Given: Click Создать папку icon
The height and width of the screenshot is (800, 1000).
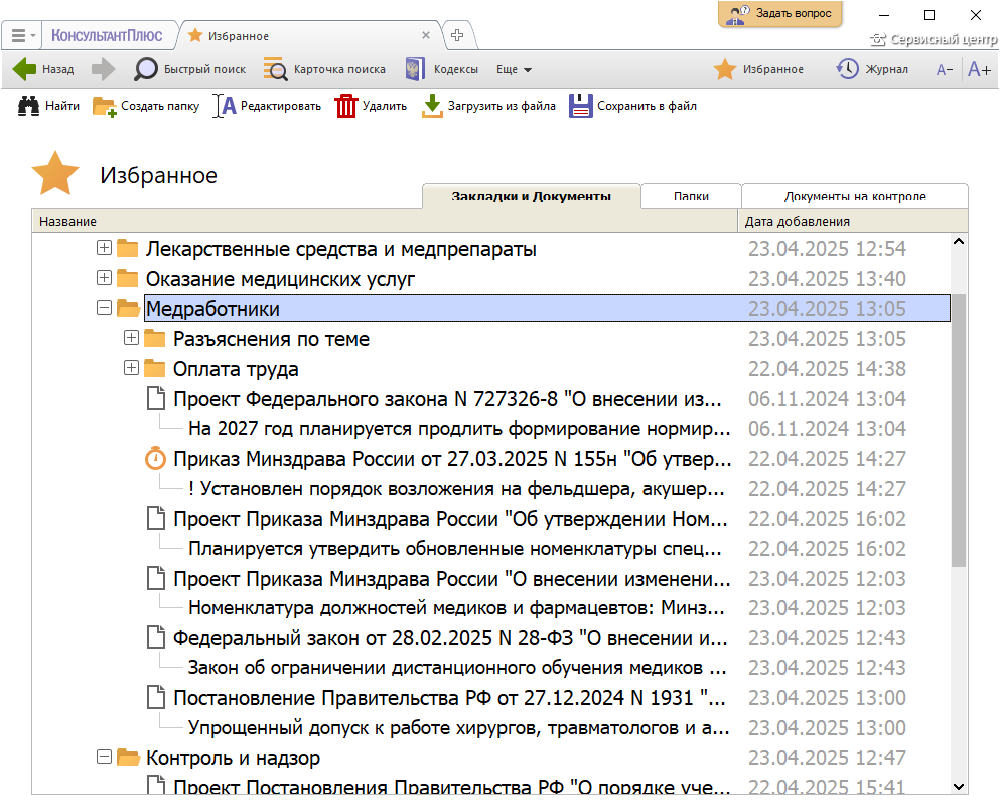Looking at the screenshot, I should pos(105,107).
